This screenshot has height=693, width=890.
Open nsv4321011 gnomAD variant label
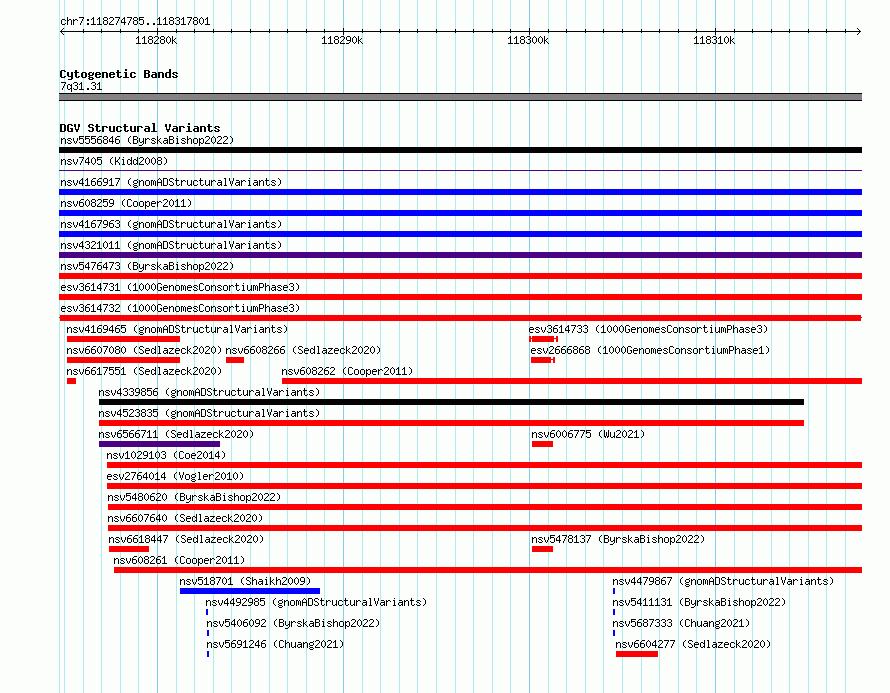coord(171,245)
